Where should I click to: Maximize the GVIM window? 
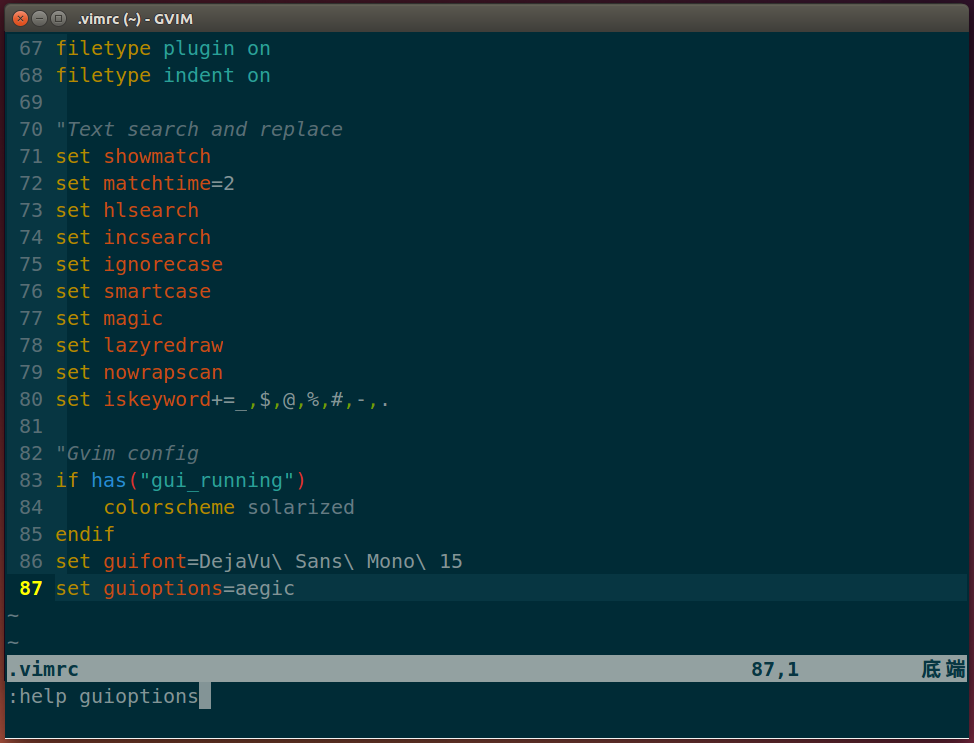click(x=58, y=19)
